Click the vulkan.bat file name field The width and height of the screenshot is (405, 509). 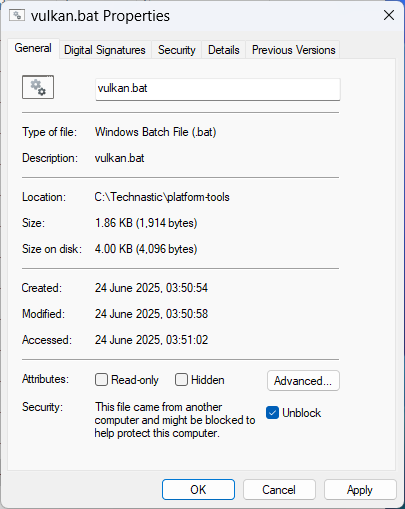[218, 89]
